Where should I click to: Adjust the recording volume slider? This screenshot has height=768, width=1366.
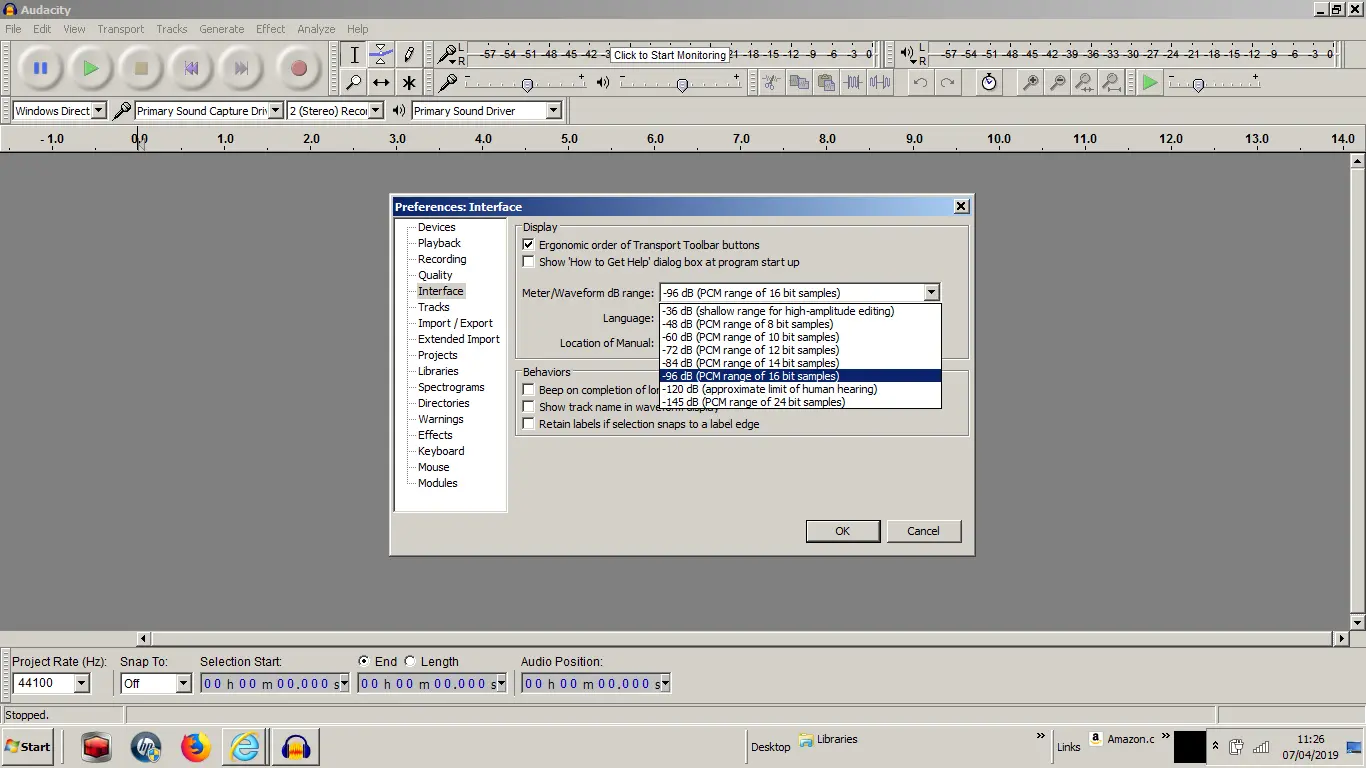pos(527,85)
